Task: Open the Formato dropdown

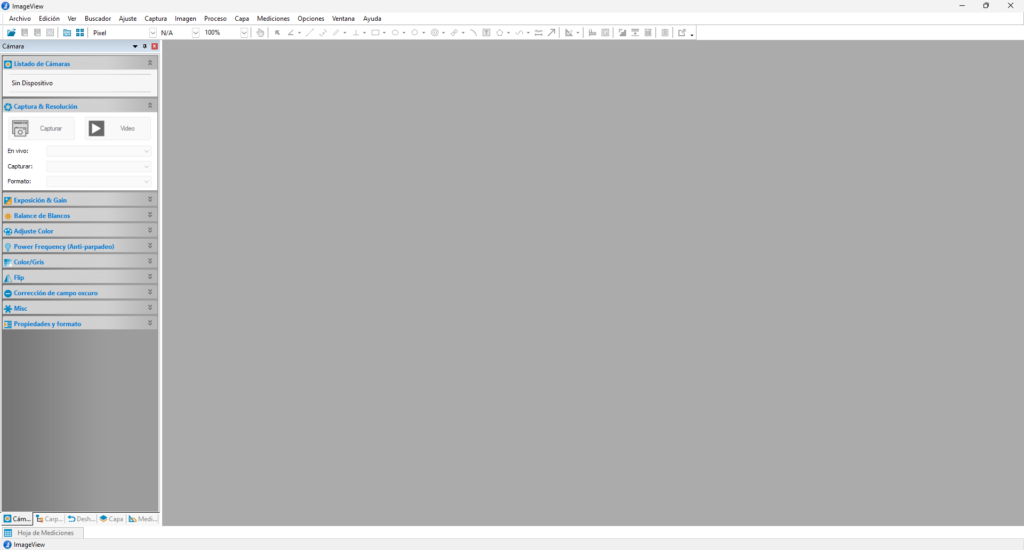Action: click(x=99, y=182)
